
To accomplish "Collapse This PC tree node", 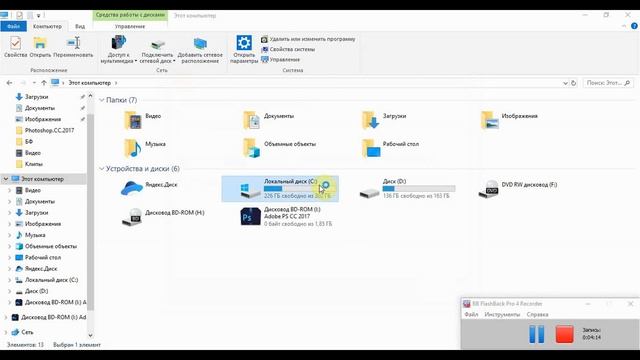I will tap(6, 179).
